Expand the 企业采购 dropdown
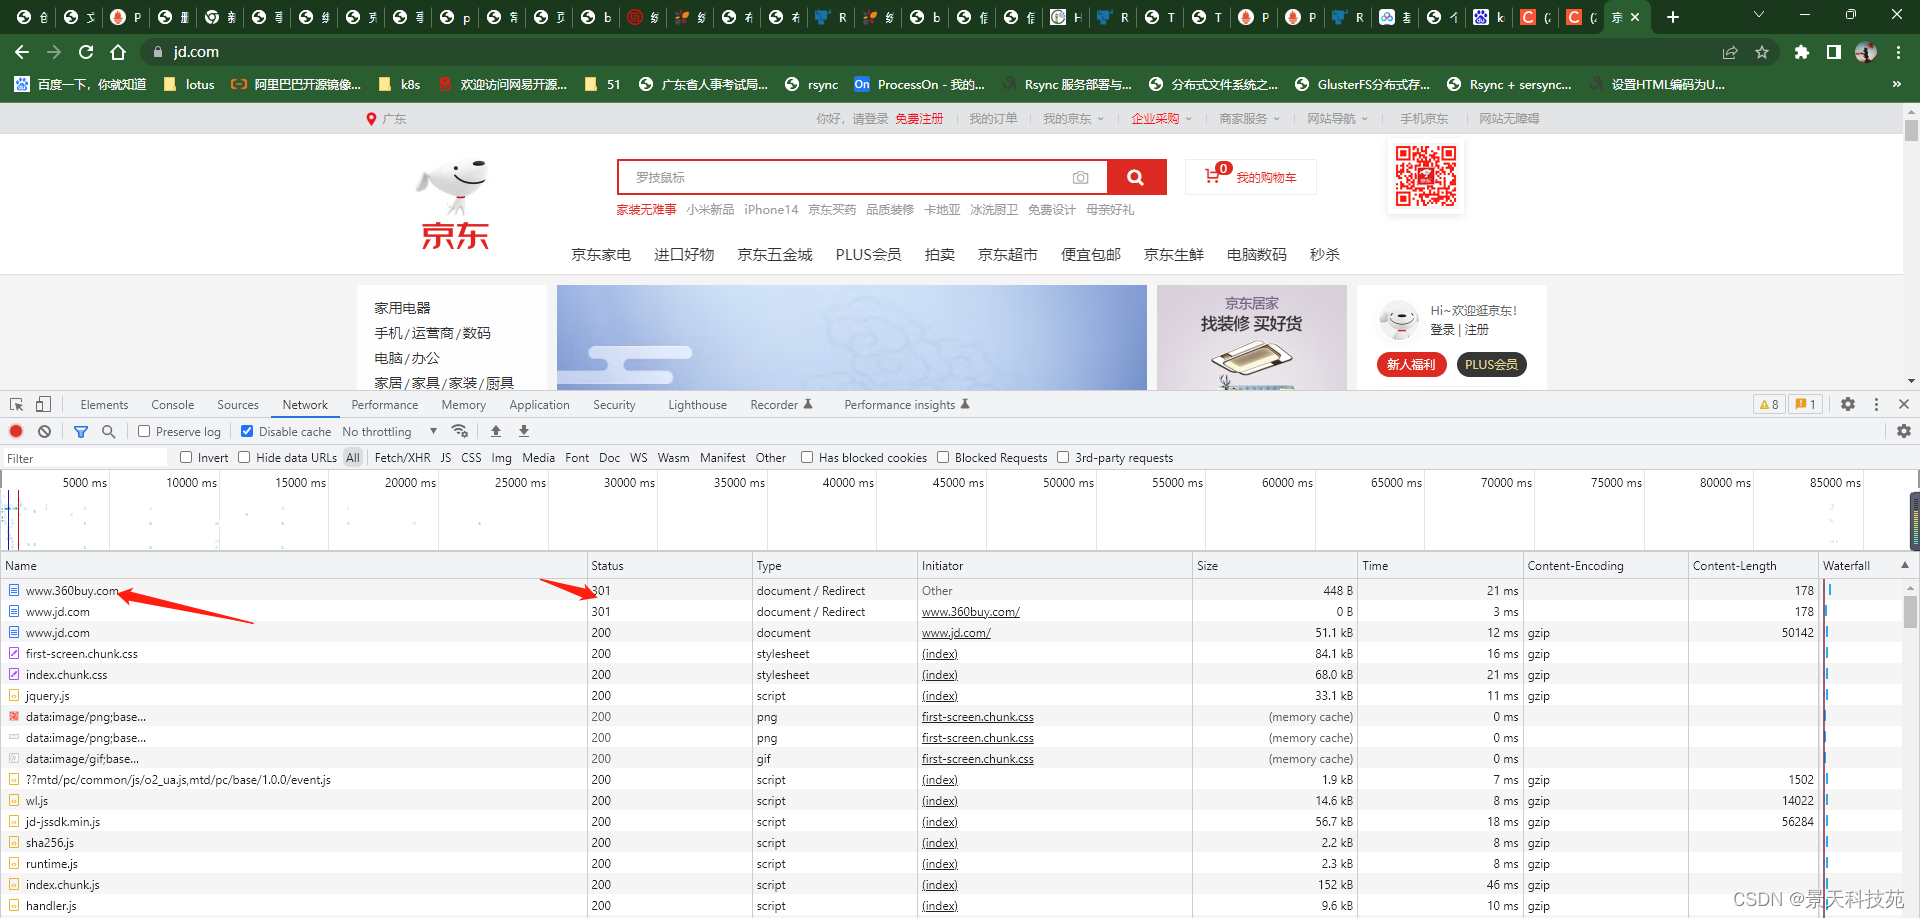Viewport: 1920px width, 918px height. click(1162, 118)
